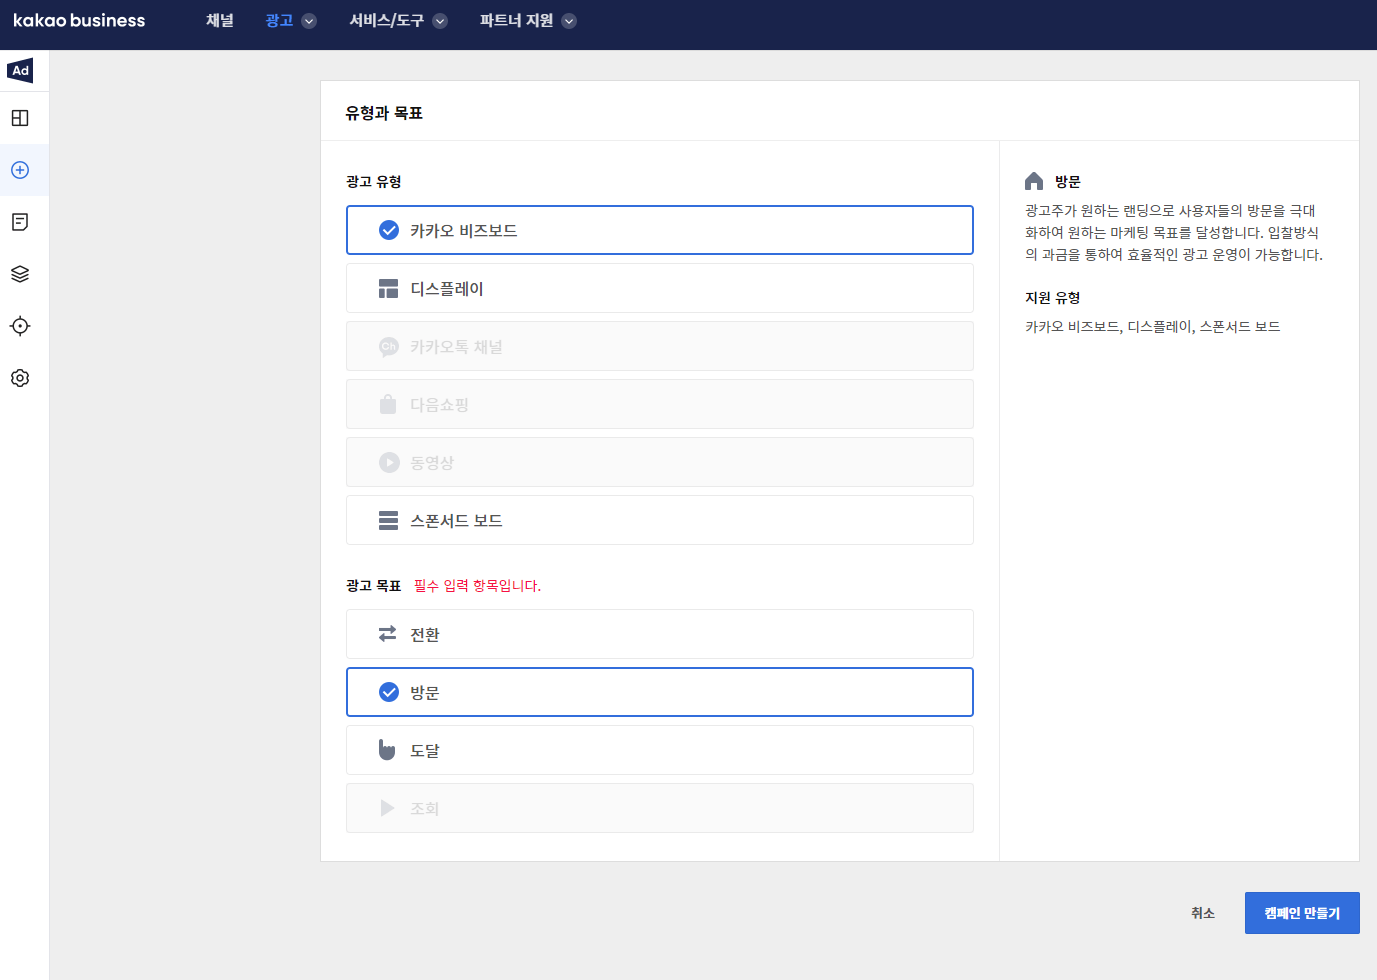Image resolution: width=1377 pixels, height=980 pixels.
Task: Click the create campaign plus icon
Action: 20,170
